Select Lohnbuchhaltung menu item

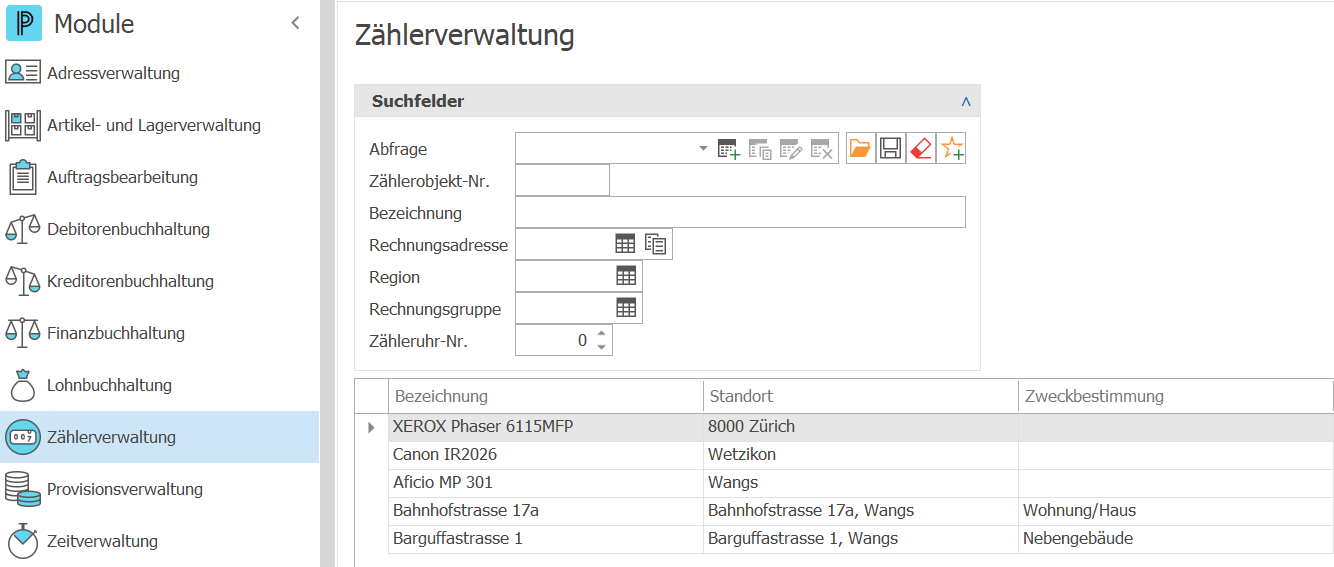coord(160,385)
